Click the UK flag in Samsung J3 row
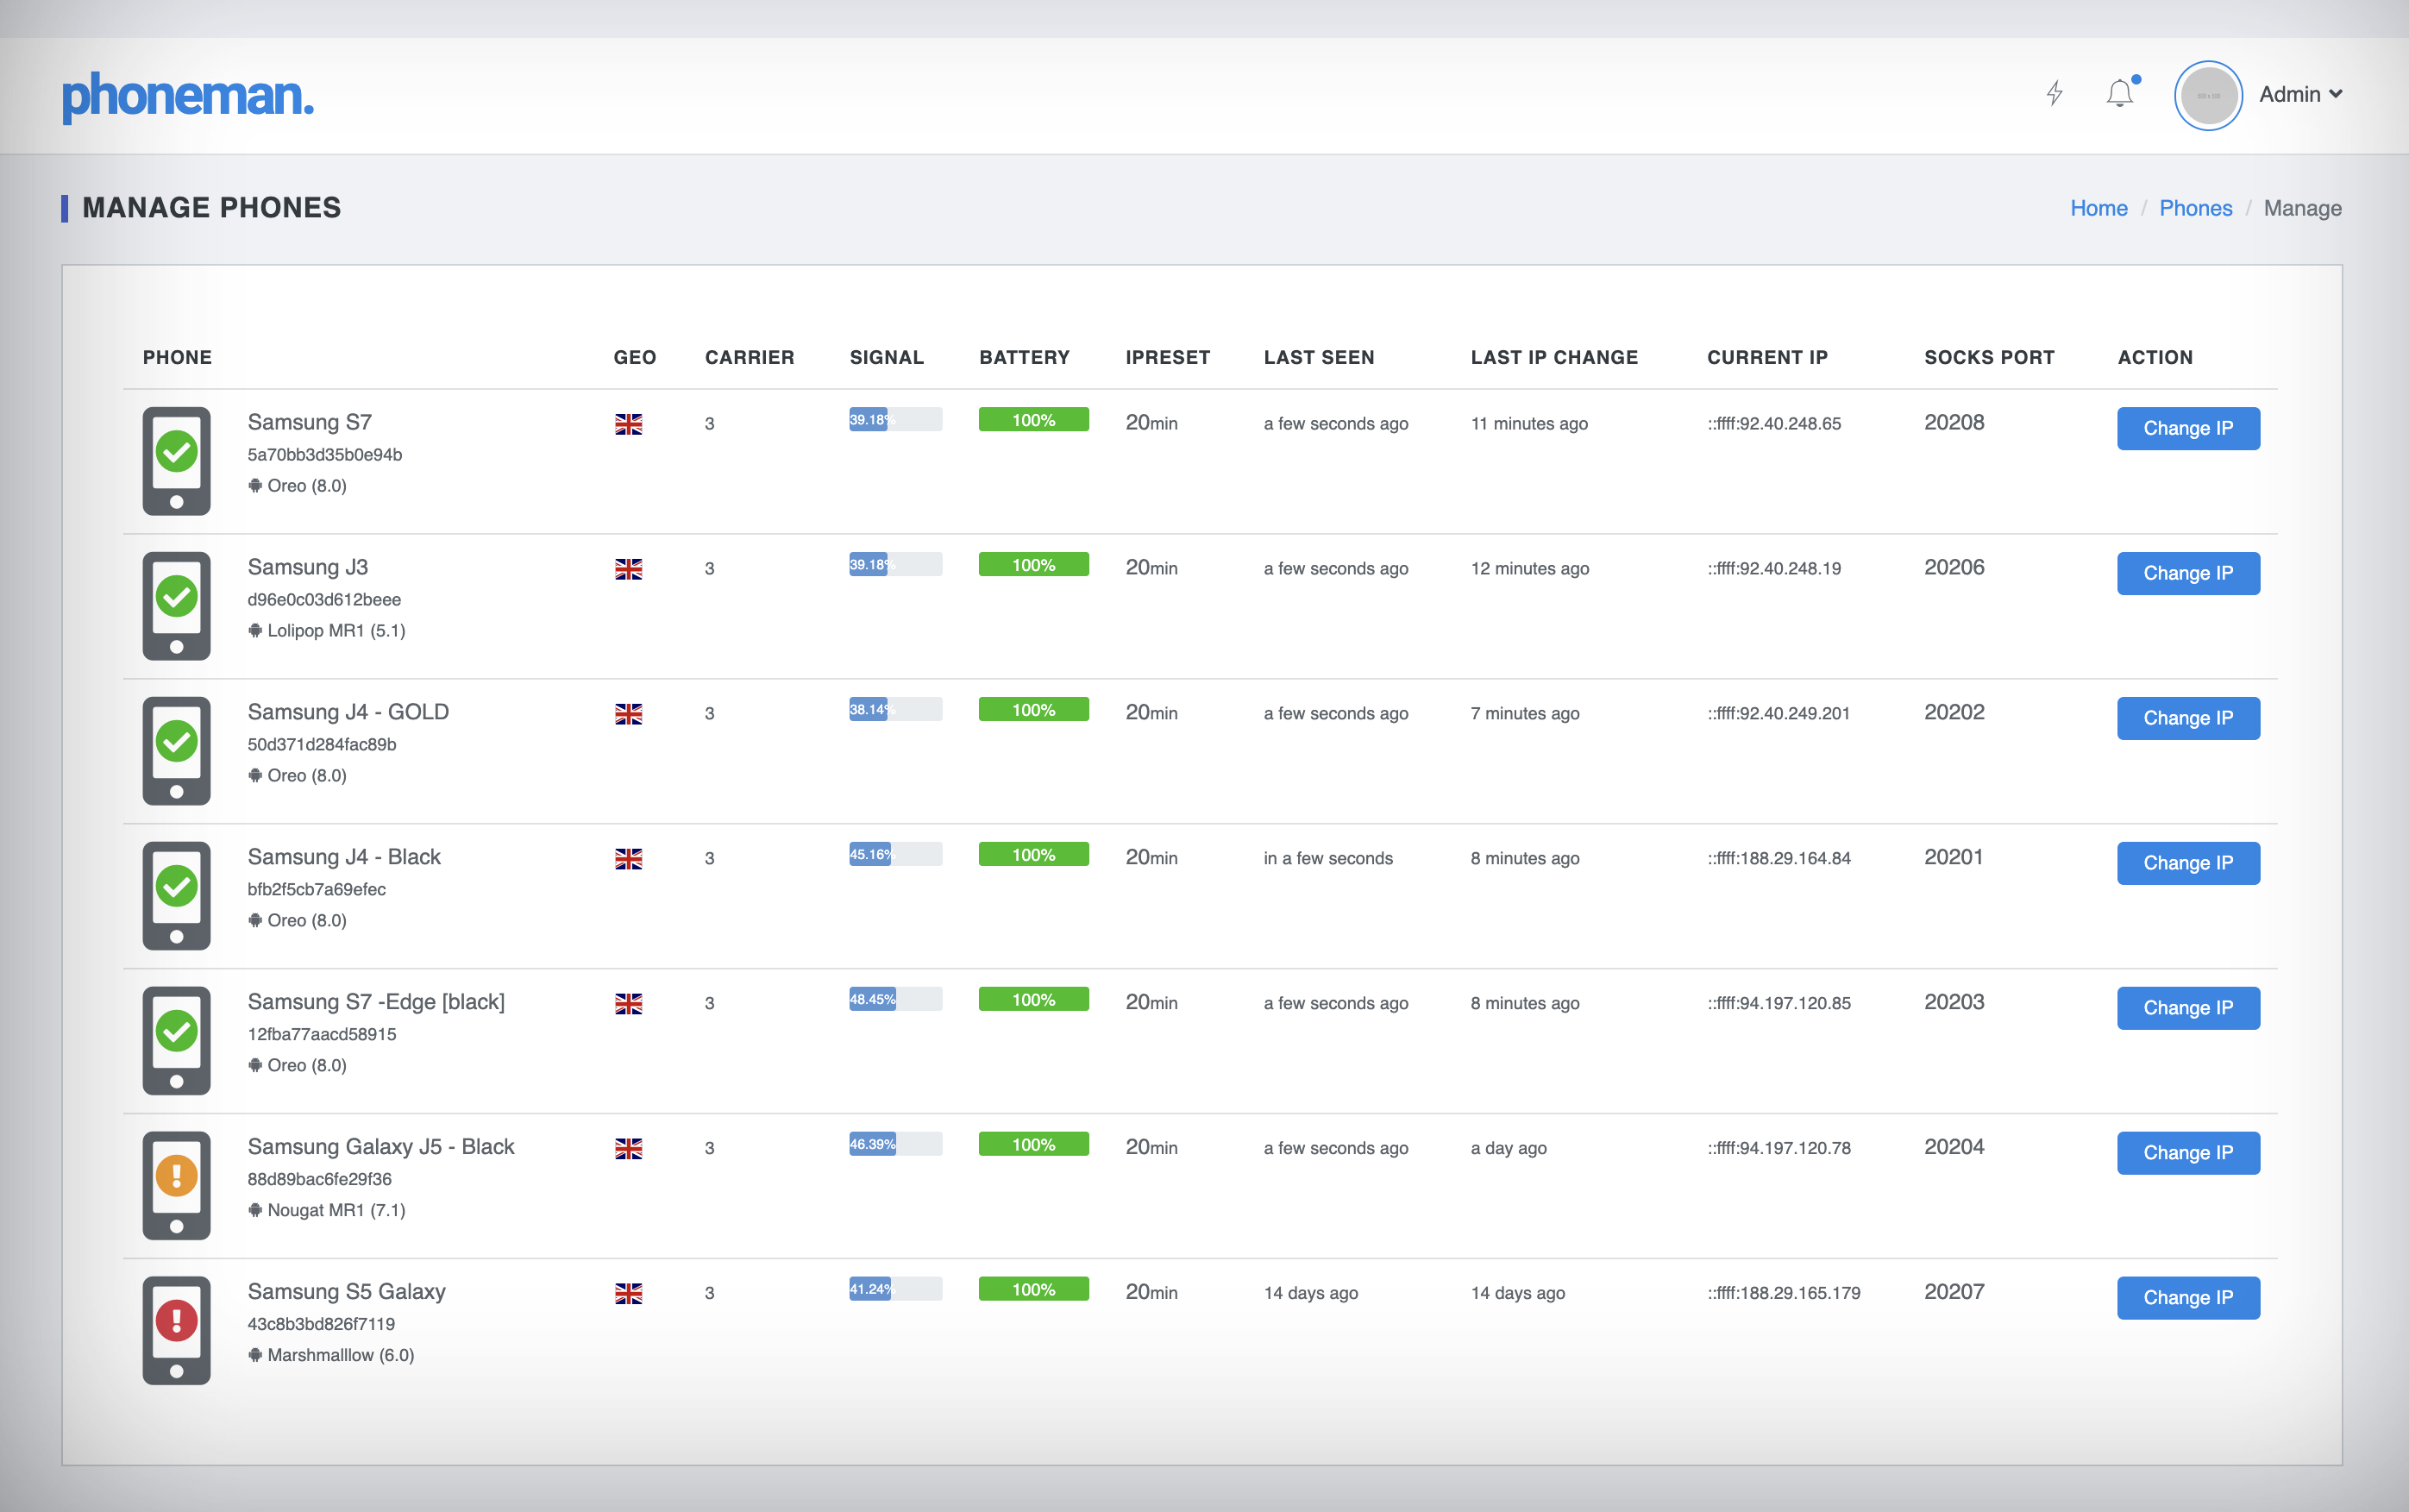 point(628,569)
